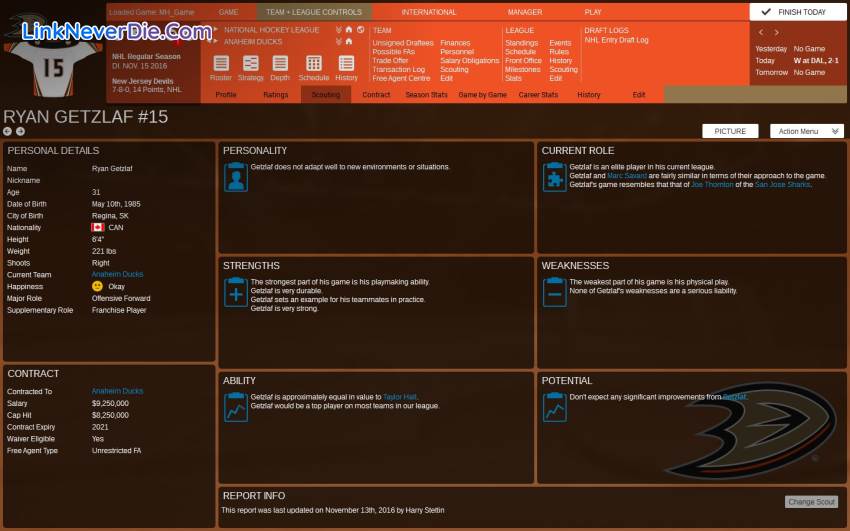Viewport: 850px width, 531px height.
Task: Click the Potential chart icon
Action: pyautogui.click(x=555, y=407)
